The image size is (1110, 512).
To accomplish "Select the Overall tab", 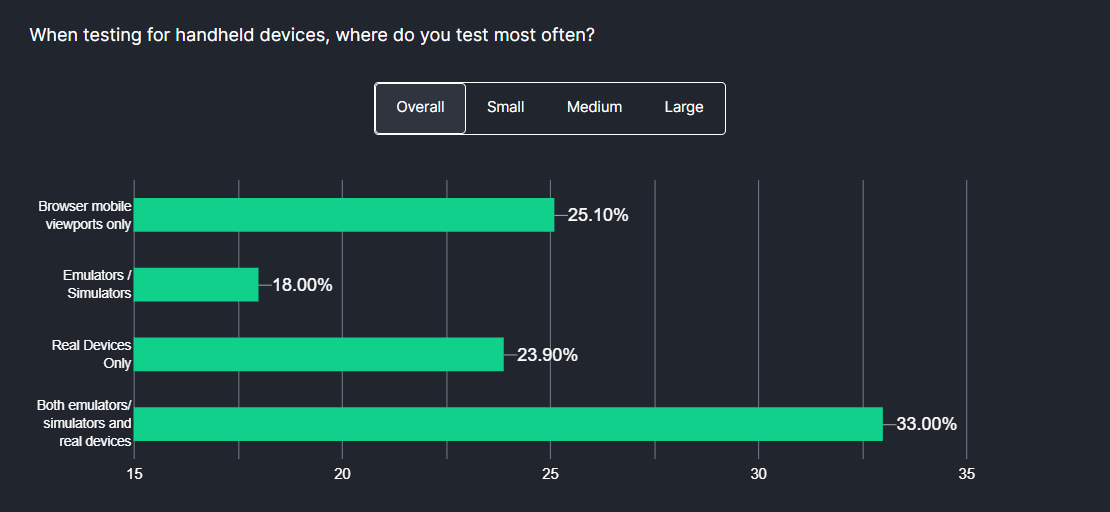I will click(x=420, y=108).
